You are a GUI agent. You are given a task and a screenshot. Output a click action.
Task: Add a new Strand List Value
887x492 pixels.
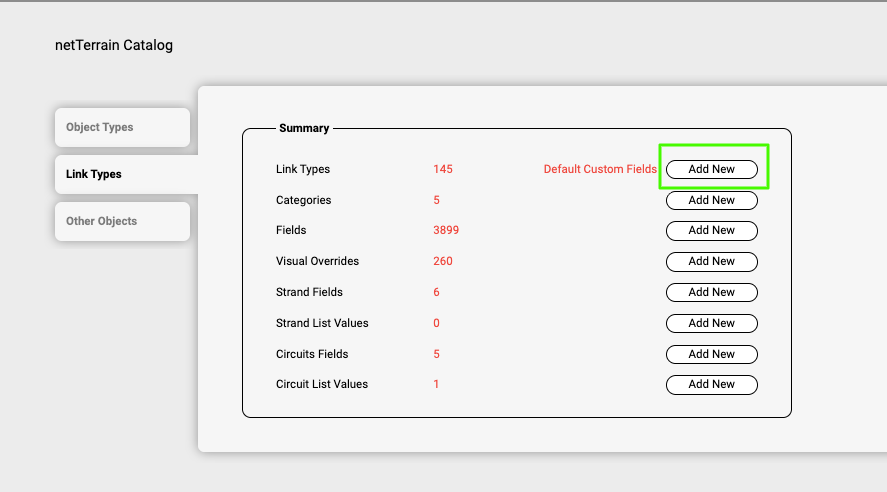[x=711, y=323]
